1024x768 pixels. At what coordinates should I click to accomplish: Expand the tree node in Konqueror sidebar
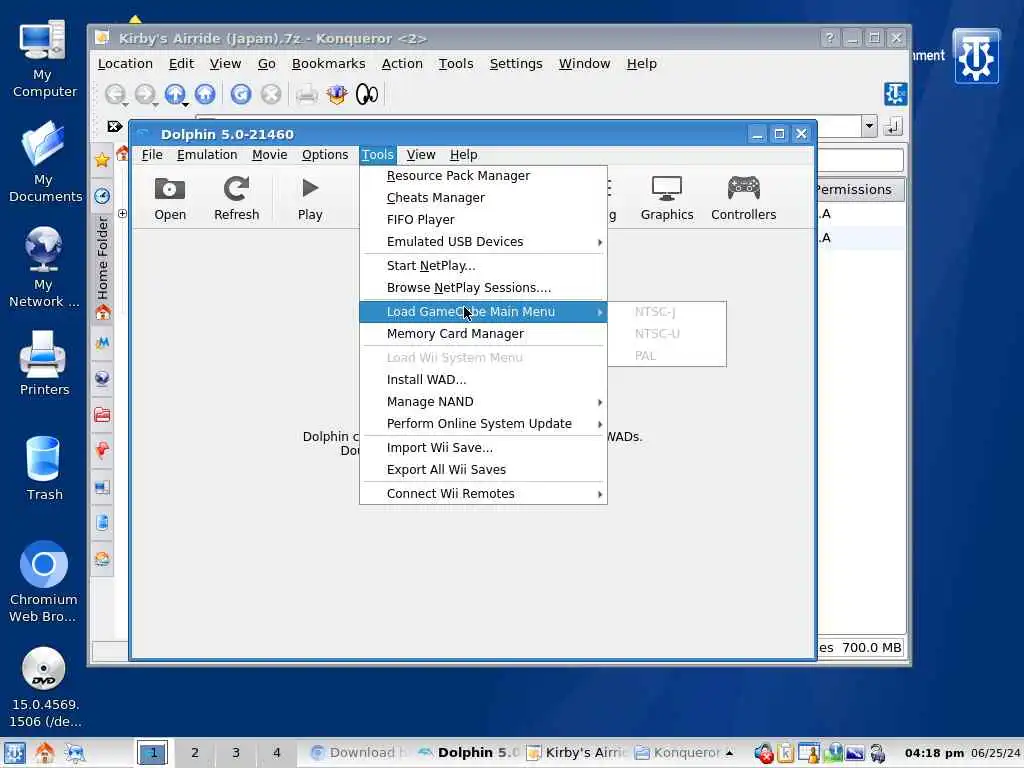pyautogui.click(x=122, y=214)
